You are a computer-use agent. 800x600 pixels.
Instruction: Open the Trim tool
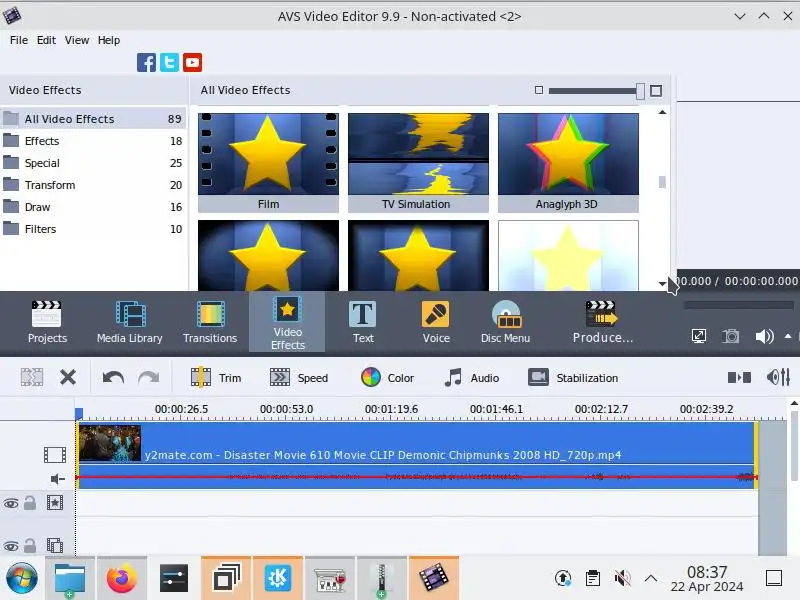click(x=216, y=378)
